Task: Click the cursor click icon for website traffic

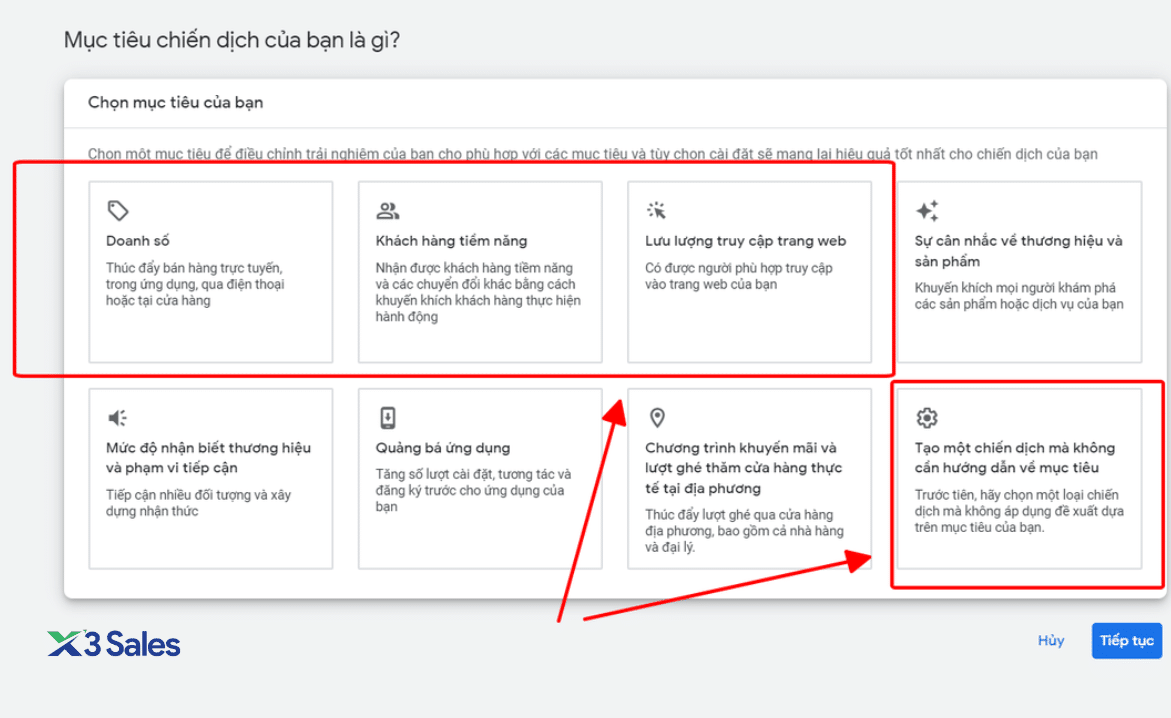Action: 656,211
